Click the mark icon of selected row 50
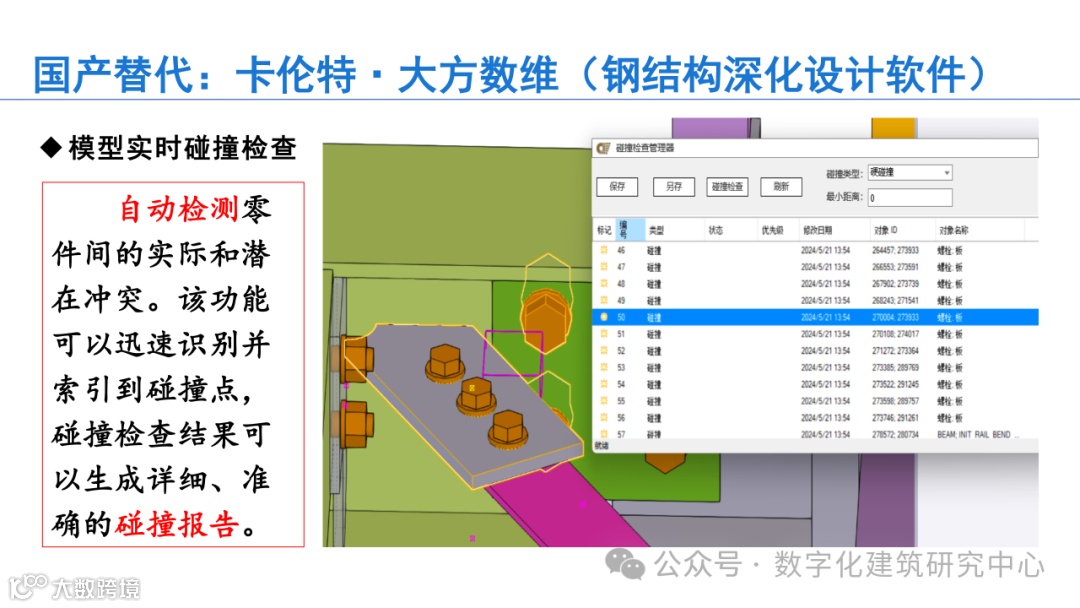The image size is (1080, 608). (x=604, y=317)
